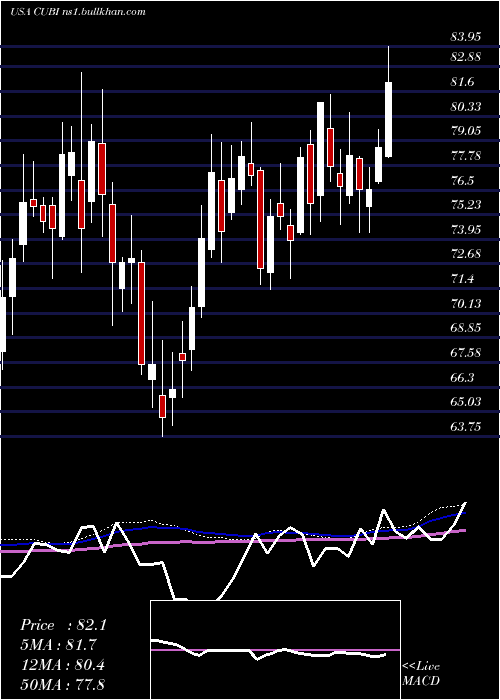Image resolution: width=500 pixels, height=700 pixels.
Task: Select the 73.95 price axis label
Action: 466,230
